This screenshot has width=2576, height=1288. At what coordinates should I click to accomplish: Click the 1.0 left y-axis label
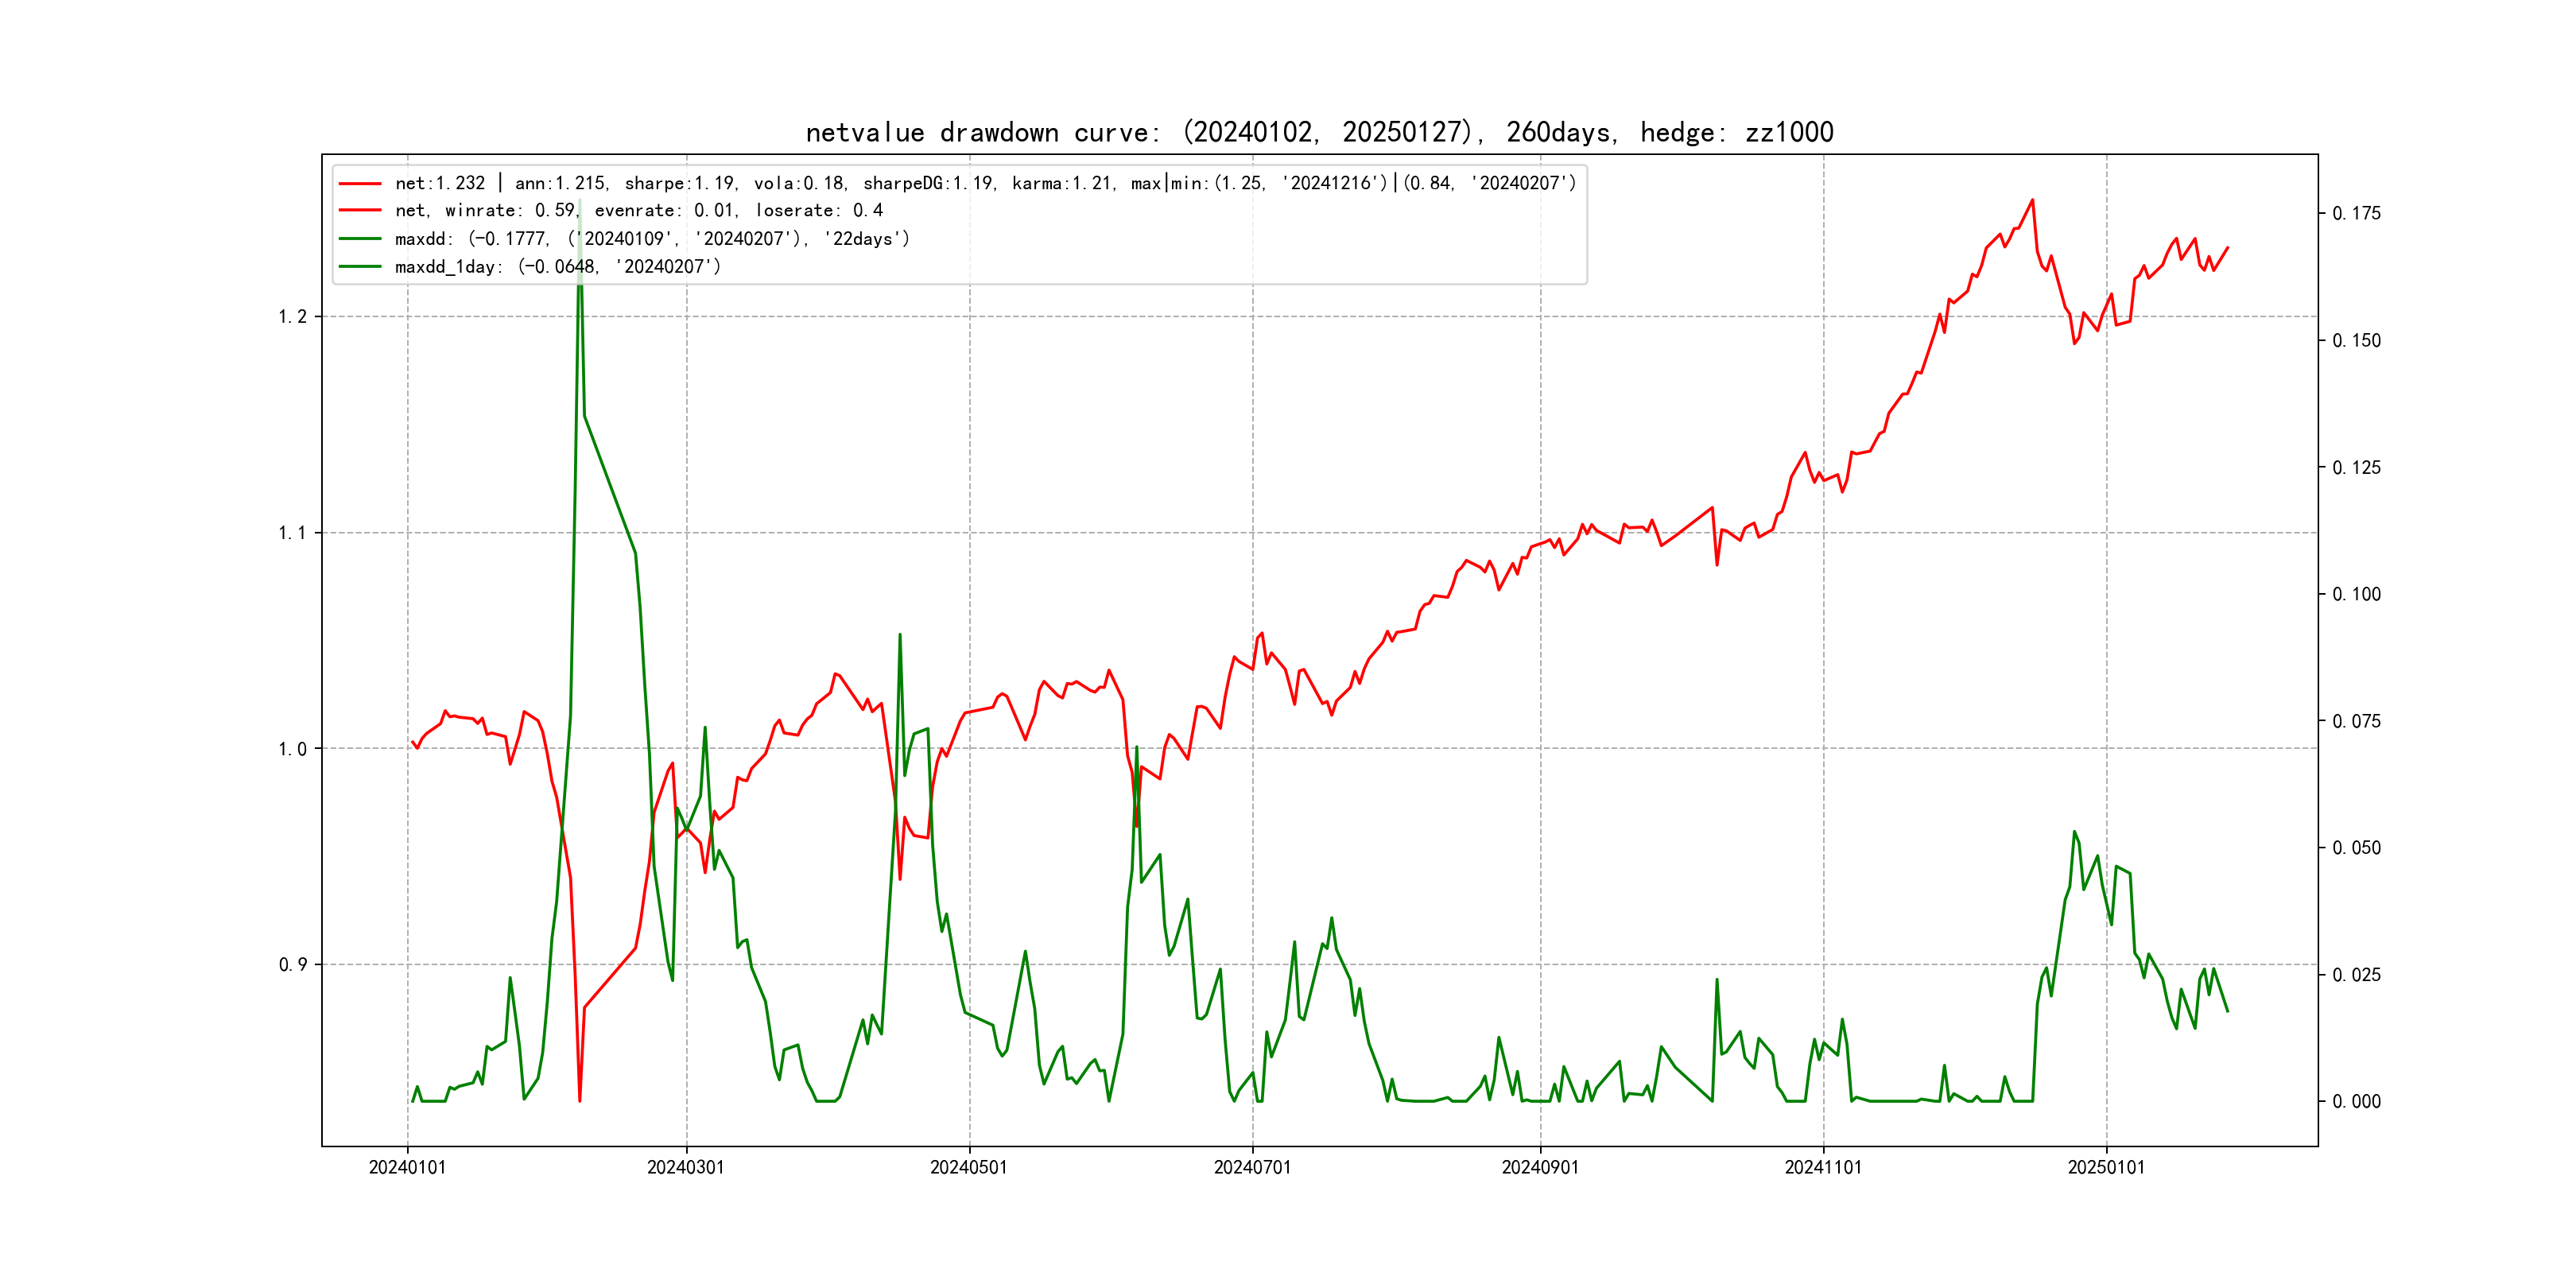[x=292, y=749]
